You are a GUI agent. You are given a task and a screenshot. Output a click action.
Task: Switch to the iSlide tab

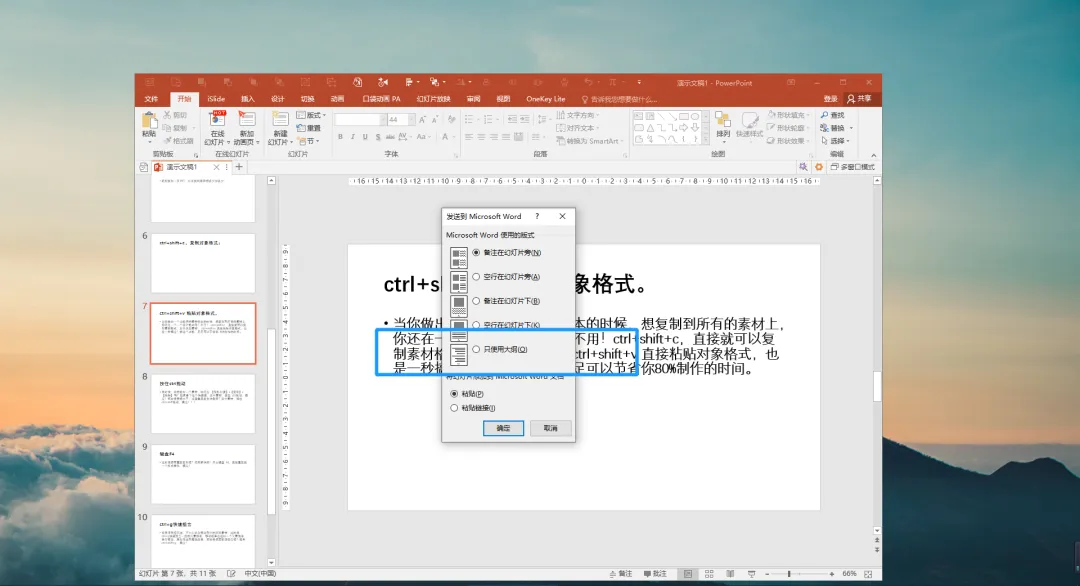[x=216, y=99]
